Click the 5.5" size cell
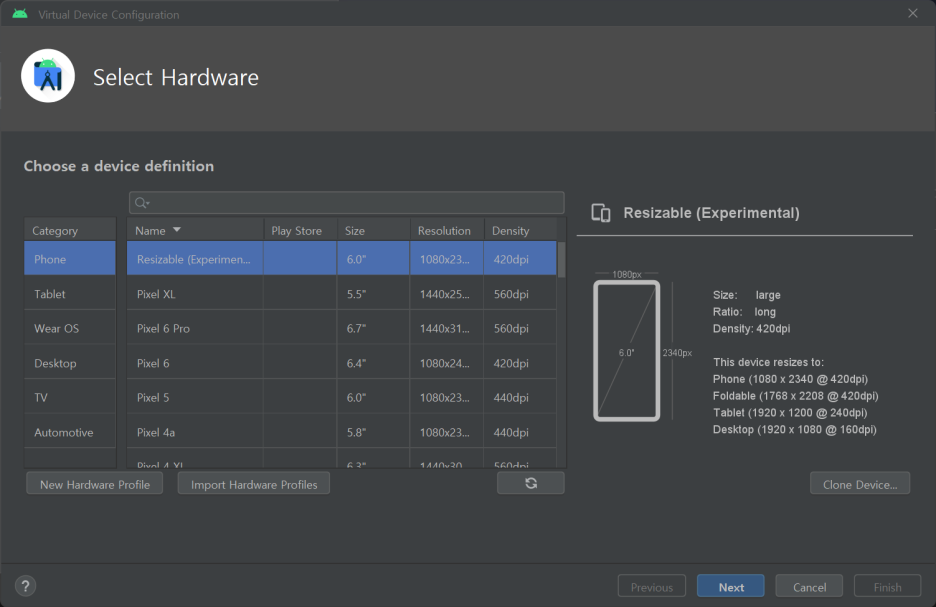The image size is (936, 607). tap(374, 294)
